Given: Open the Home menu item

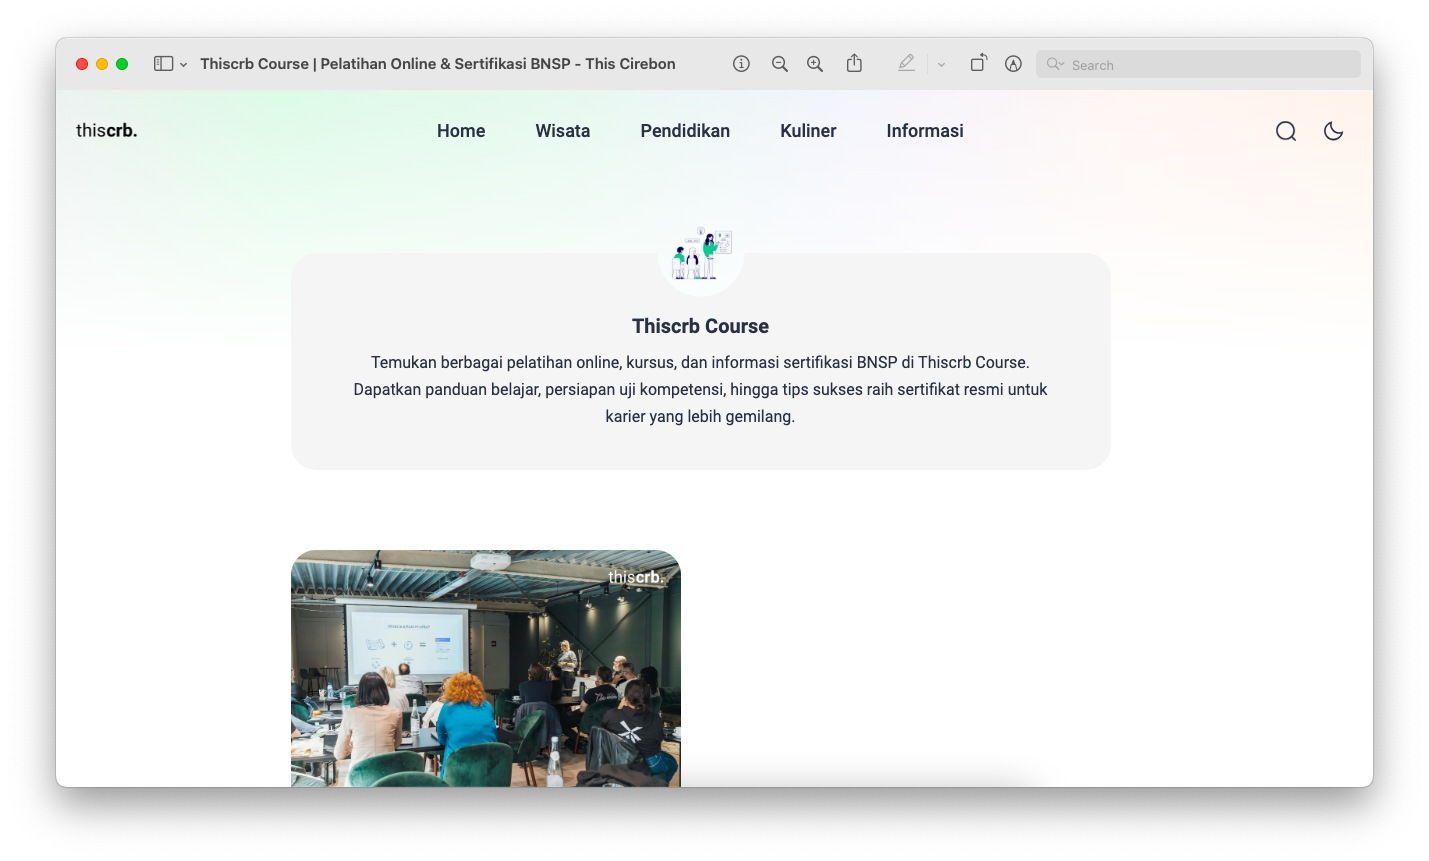Looking at the screenshot, I should click(461, 131).
